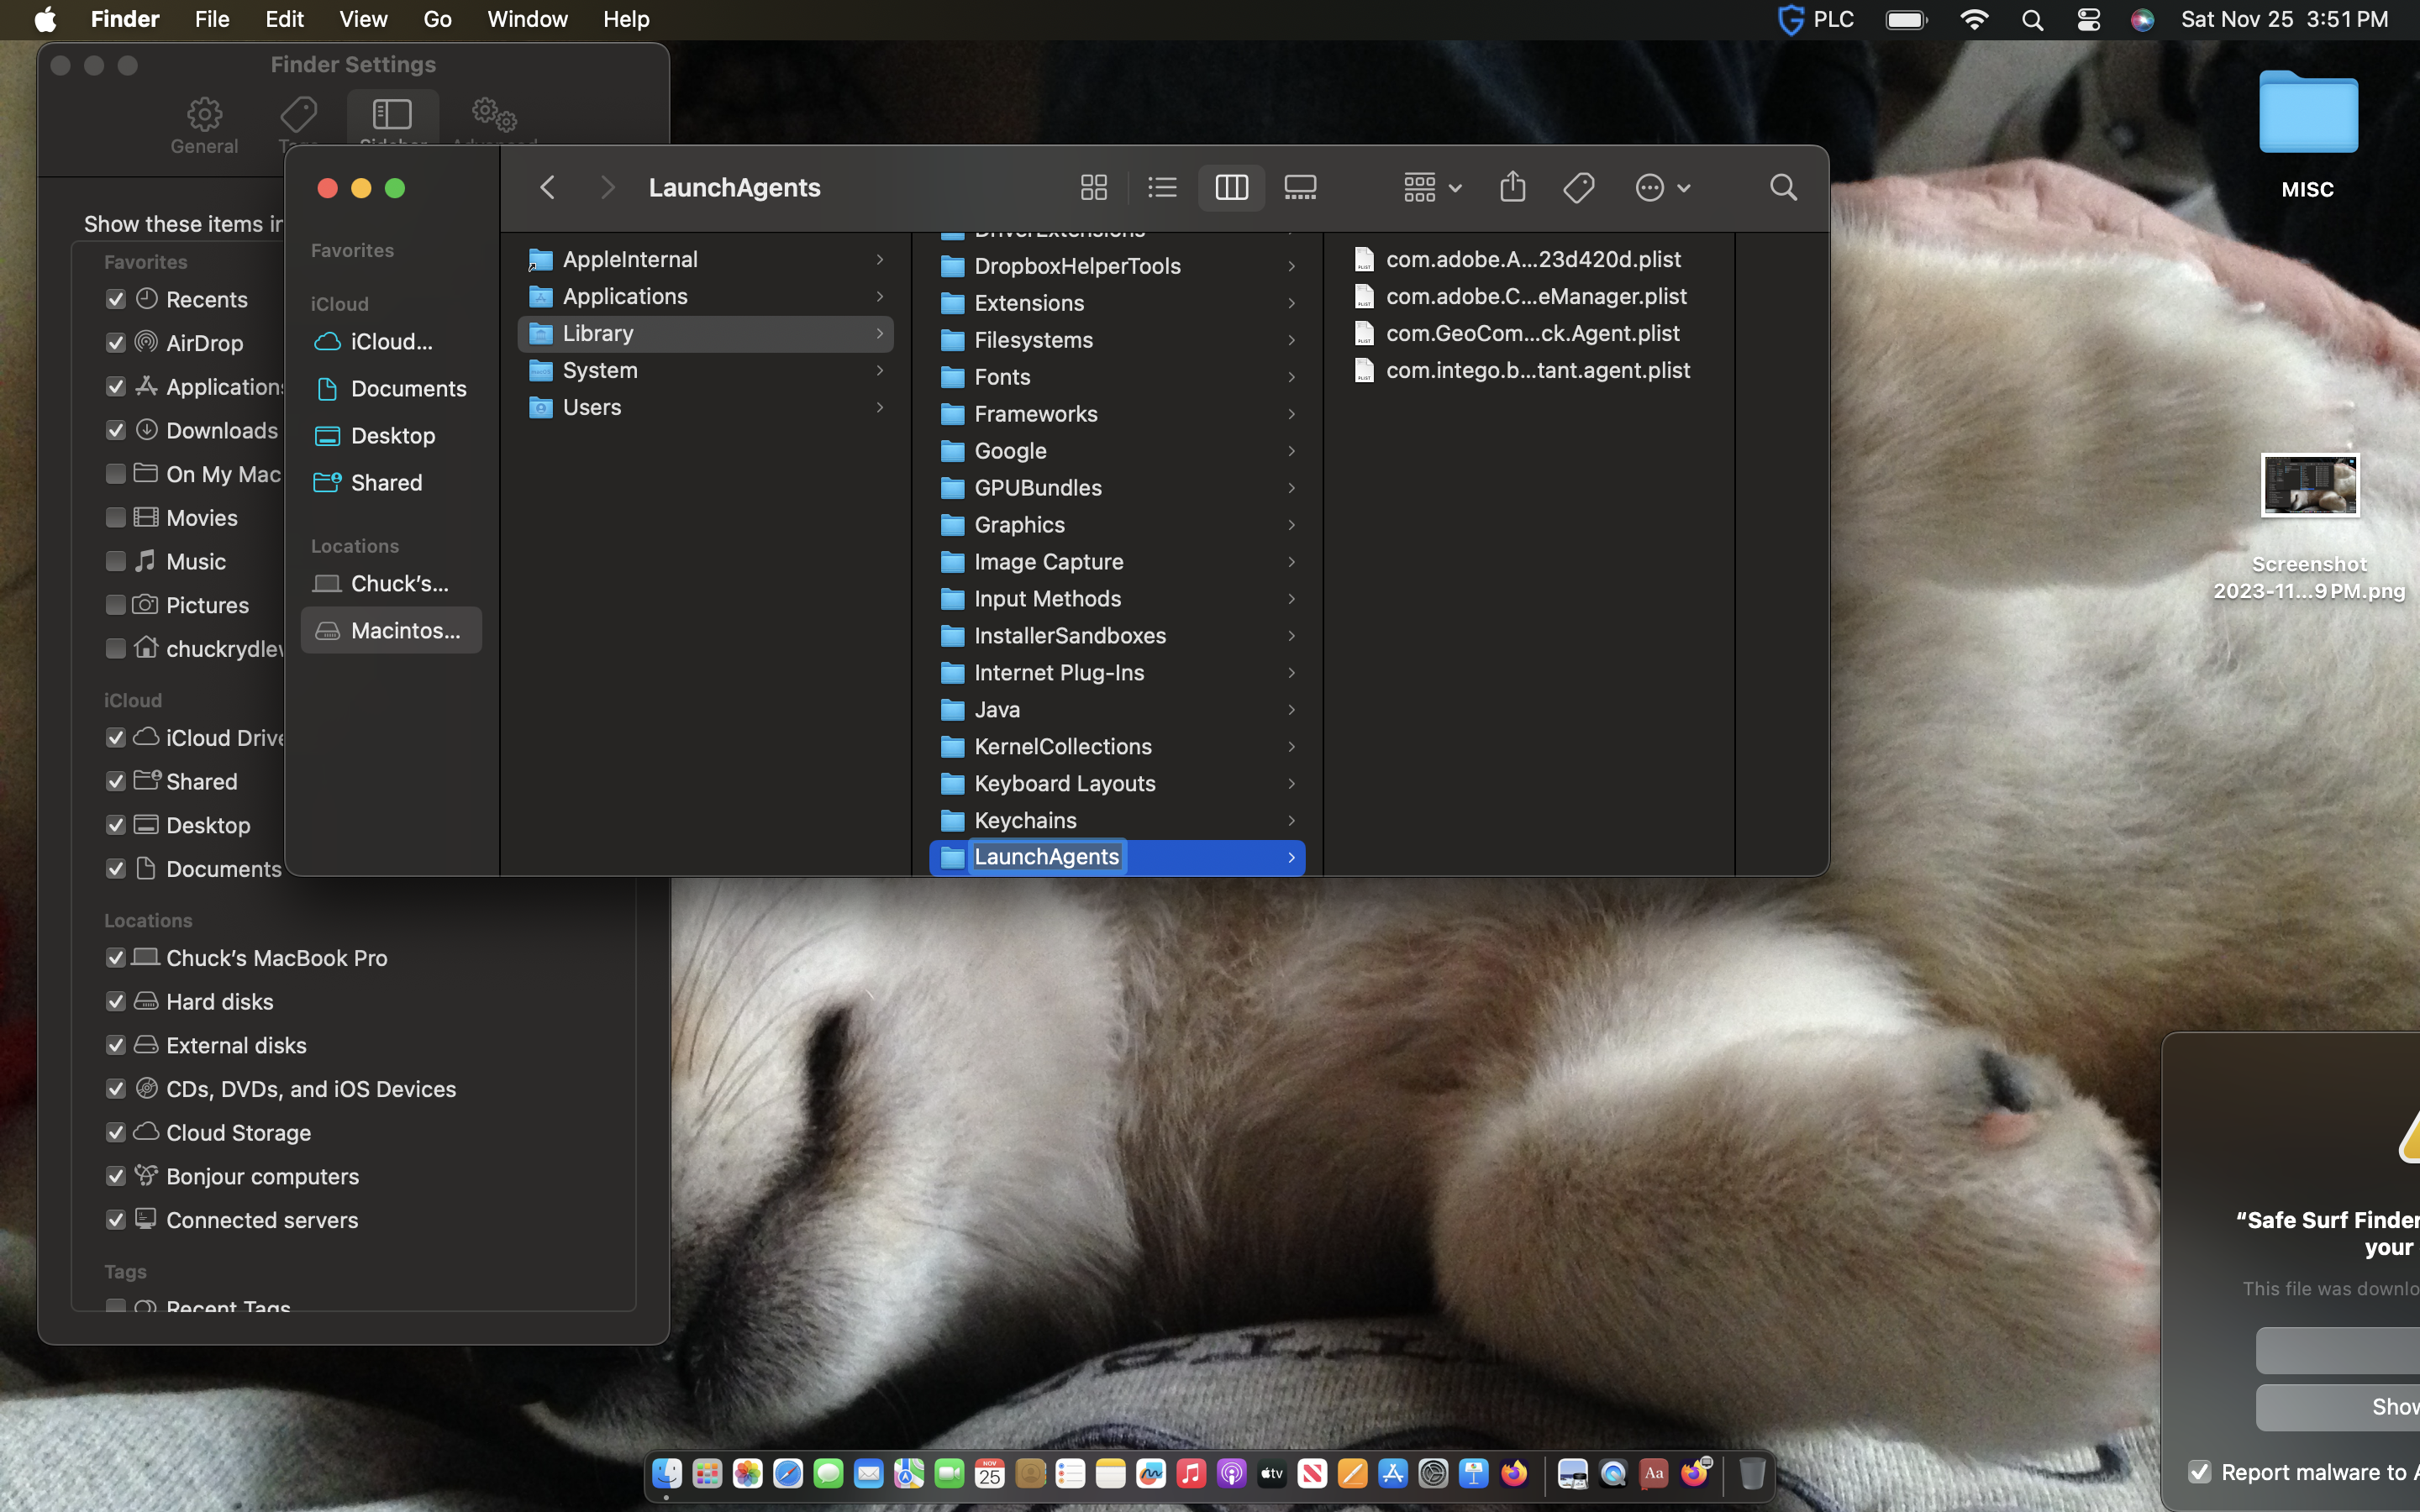This screenshot has height=1512, width=2420.
Task: Toggle the Bonjour computers checkbox
Action: pyautogui.click(x=116, y=1177)
